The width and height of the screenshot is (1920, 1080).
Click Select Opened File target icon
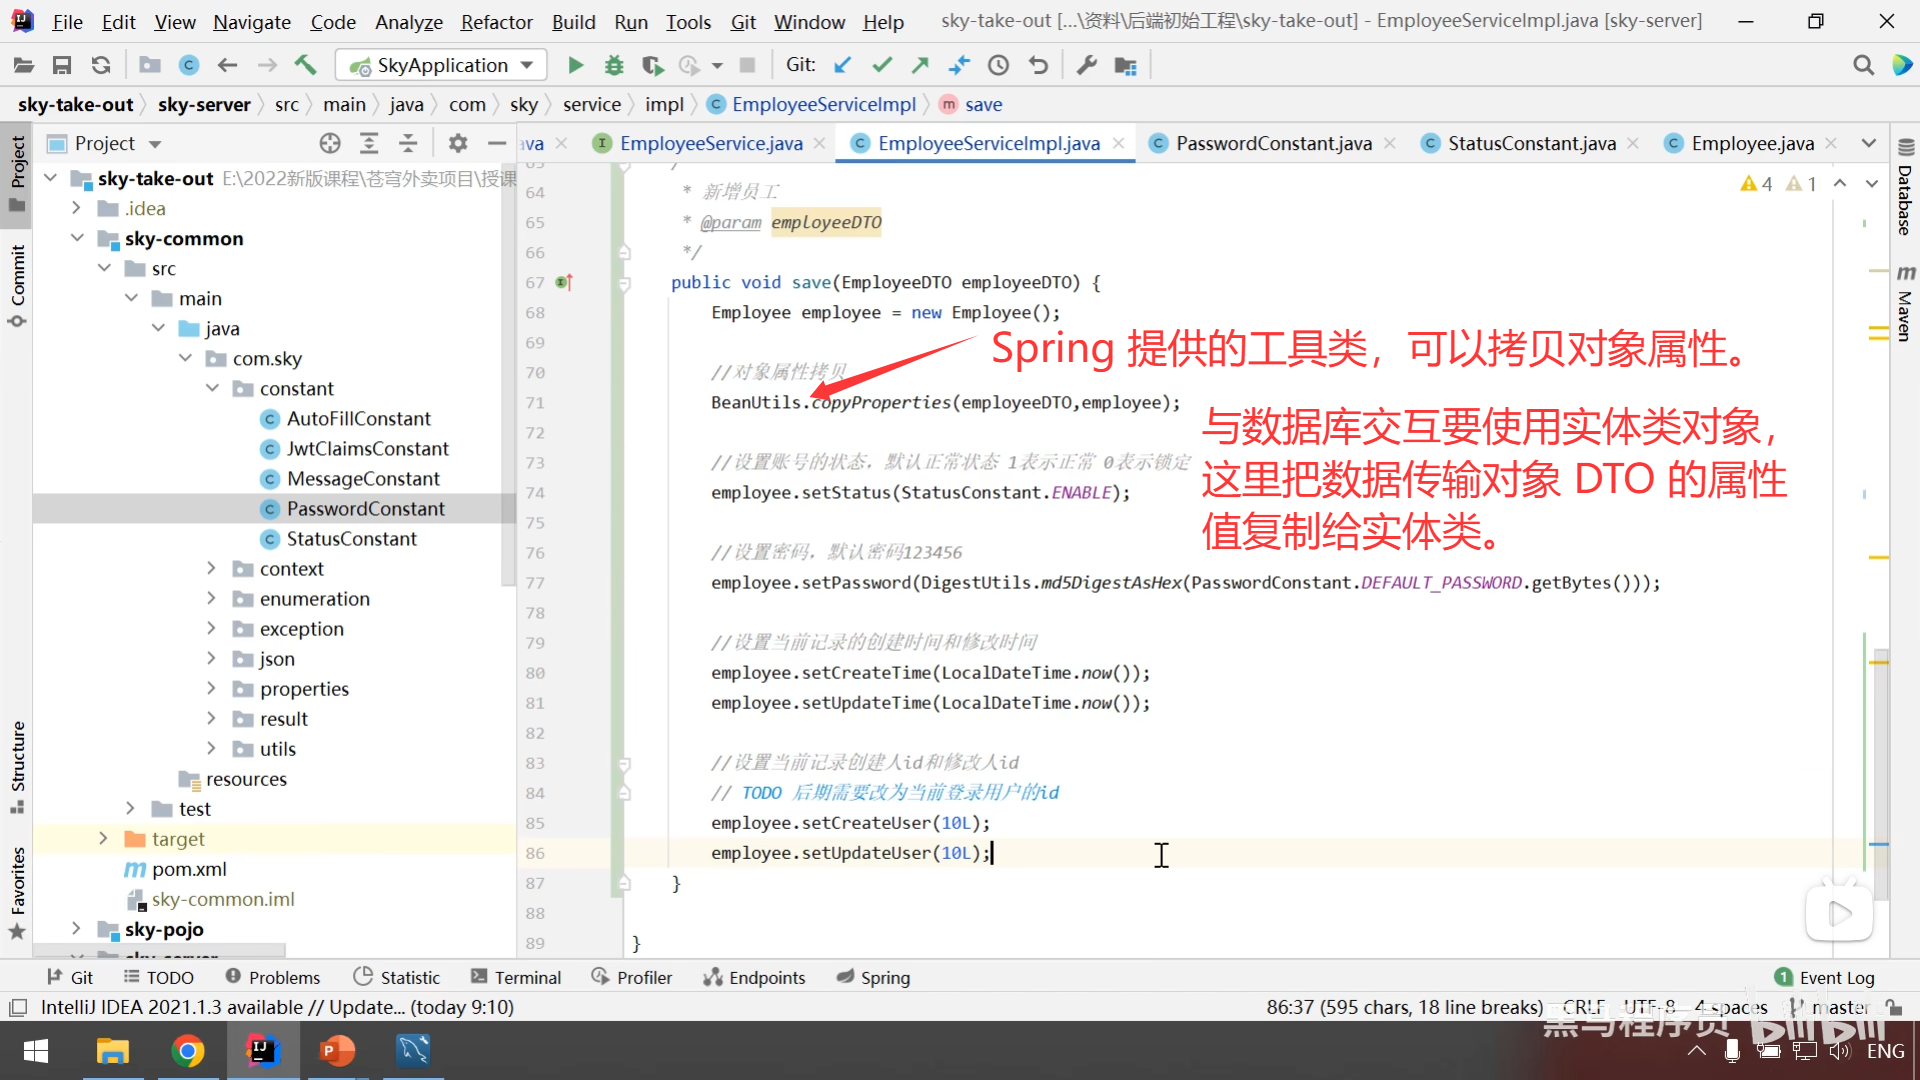[330, 143]
